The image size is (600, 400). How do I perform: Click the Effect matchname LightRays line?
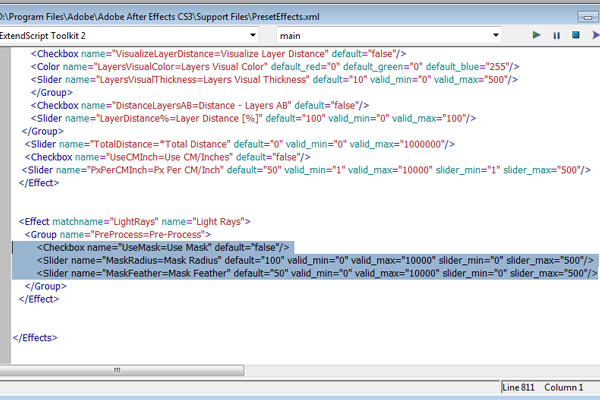coord(135,222)
